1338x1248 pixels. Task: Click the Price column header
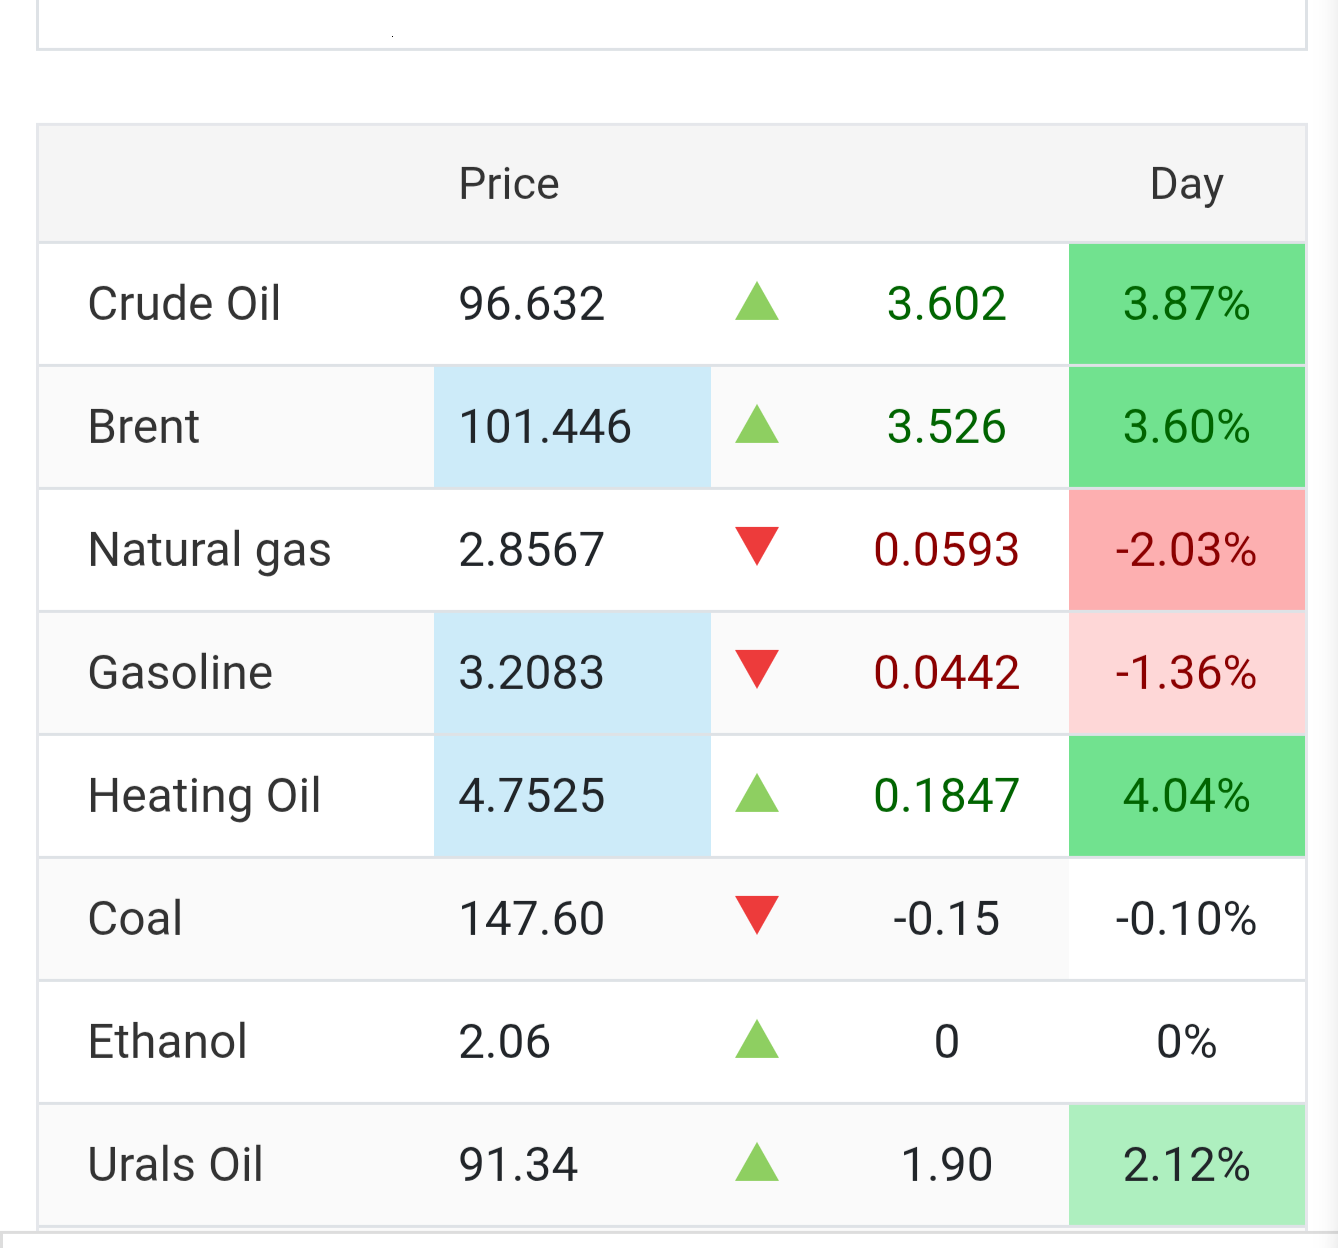509,184
